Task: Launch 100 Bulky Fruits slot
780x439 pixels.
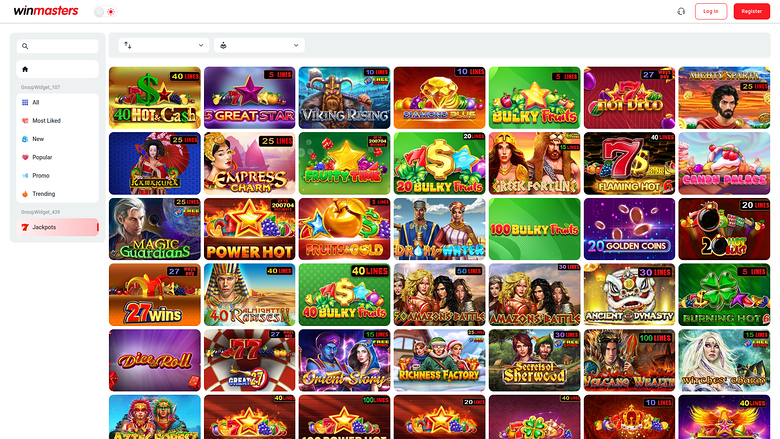Action: 534,229
